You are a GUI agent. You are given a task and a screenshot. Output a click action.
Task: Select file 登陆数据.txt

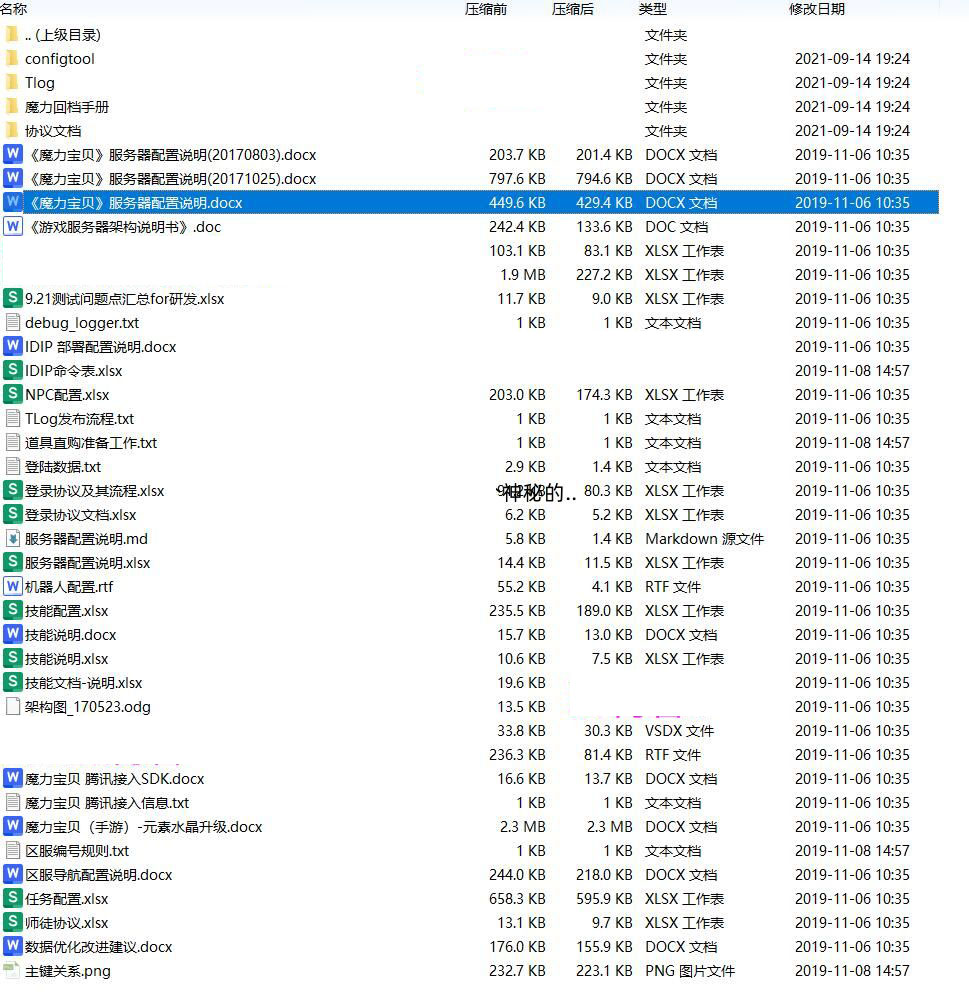coord(63,466)
